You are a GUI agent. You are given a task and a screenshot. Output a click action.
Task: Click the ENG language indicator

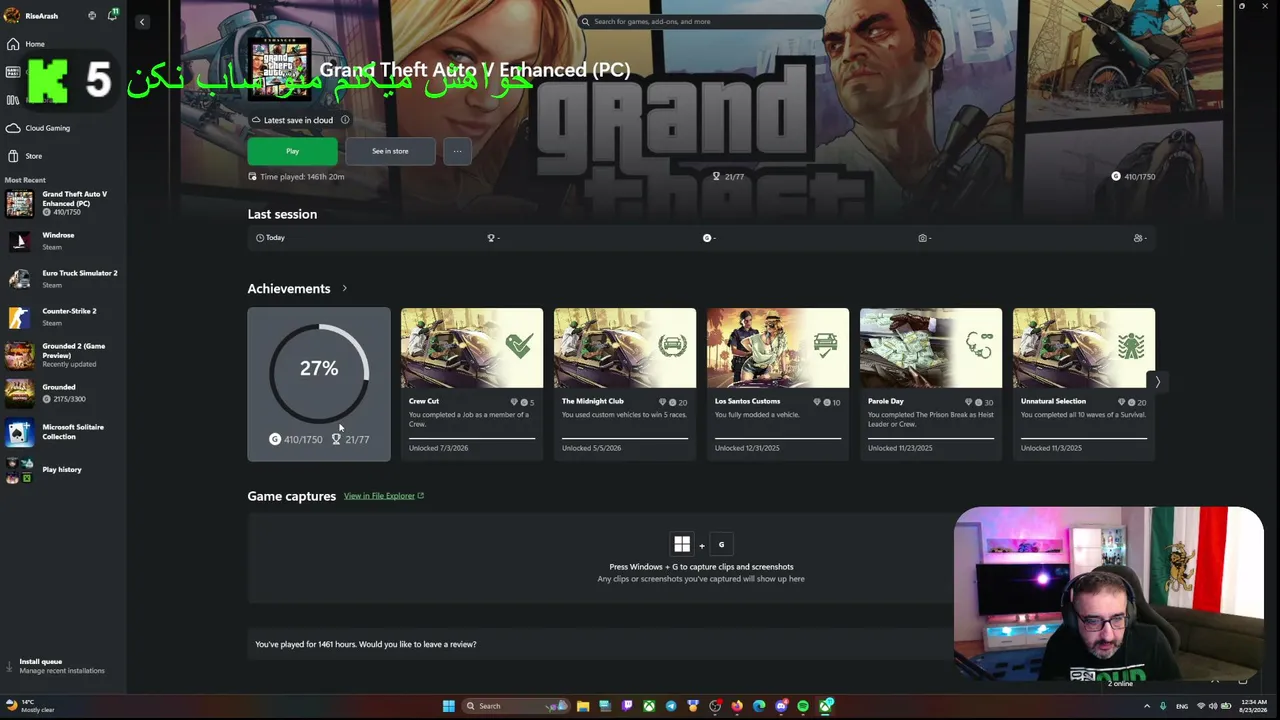tap(1181, 706)
